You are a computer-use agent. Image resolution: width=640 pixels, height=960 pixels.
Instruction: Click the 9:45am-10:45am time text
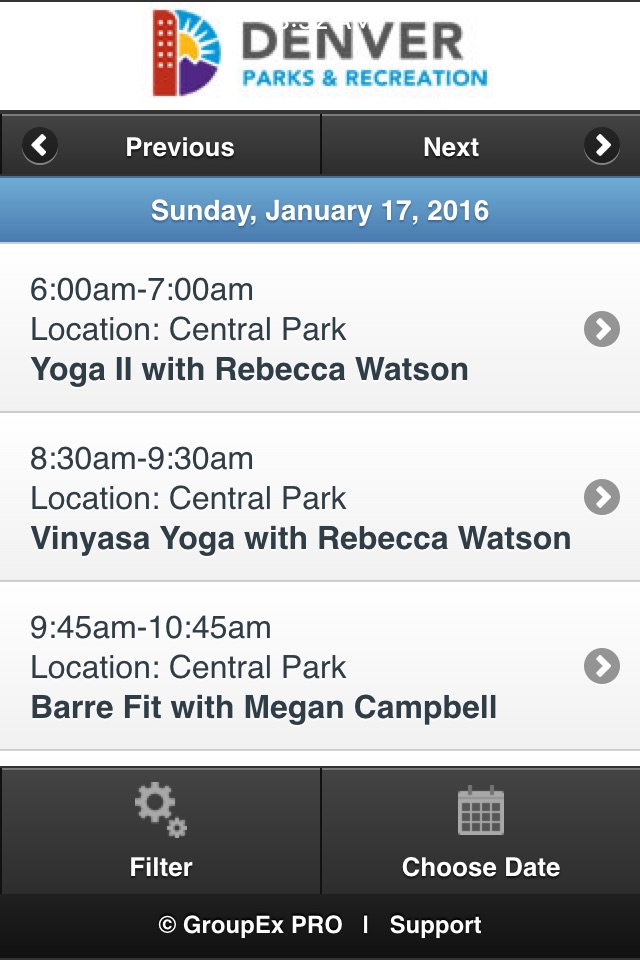coord(151,628)
